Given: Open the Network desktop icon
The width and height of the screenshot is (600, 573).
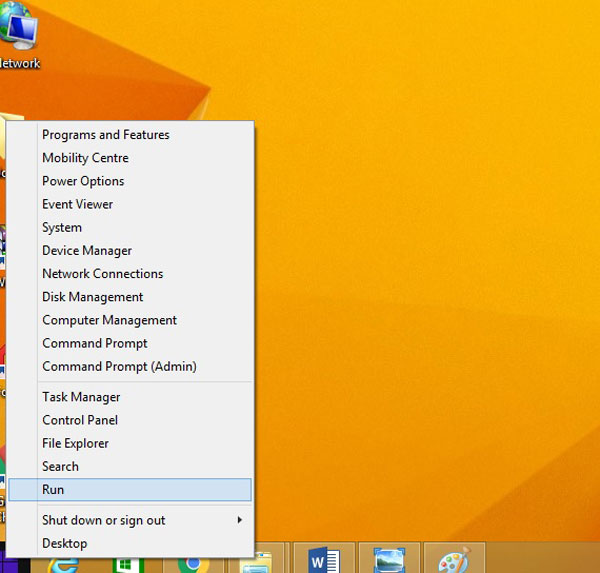Looking at the screenshot, I should (18, 35).
